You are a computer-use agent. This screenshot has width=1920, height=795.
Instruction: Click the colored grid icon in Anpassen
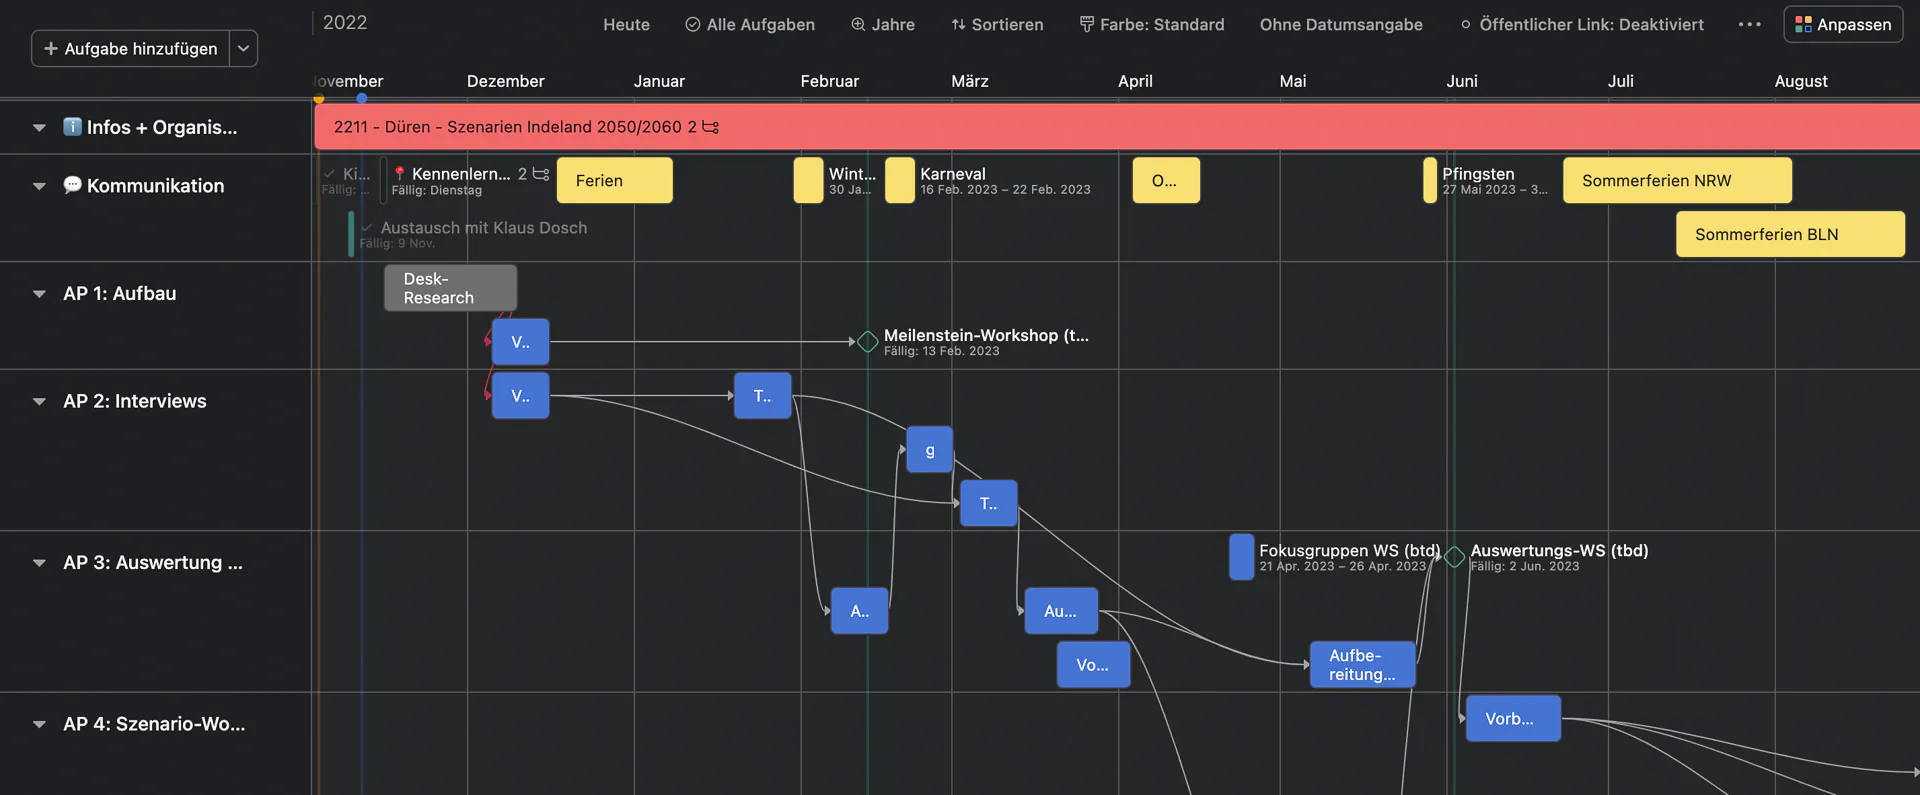click(x=1803, y=24)
